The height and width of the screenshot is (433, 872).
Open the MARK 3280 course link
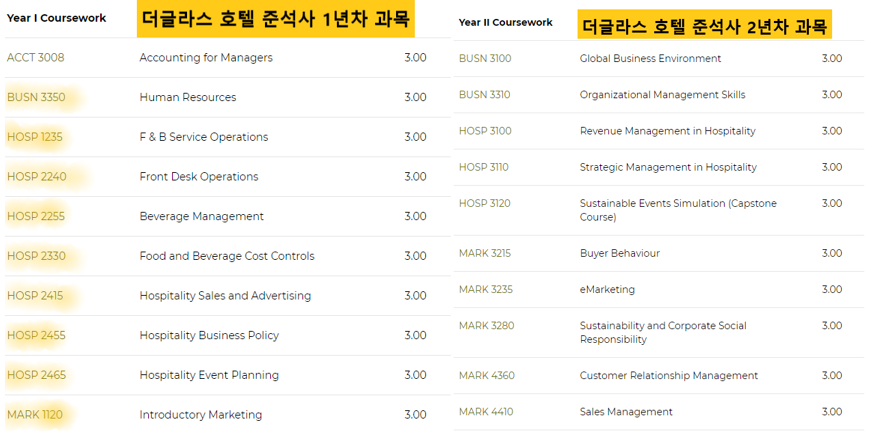coord(487,326)
